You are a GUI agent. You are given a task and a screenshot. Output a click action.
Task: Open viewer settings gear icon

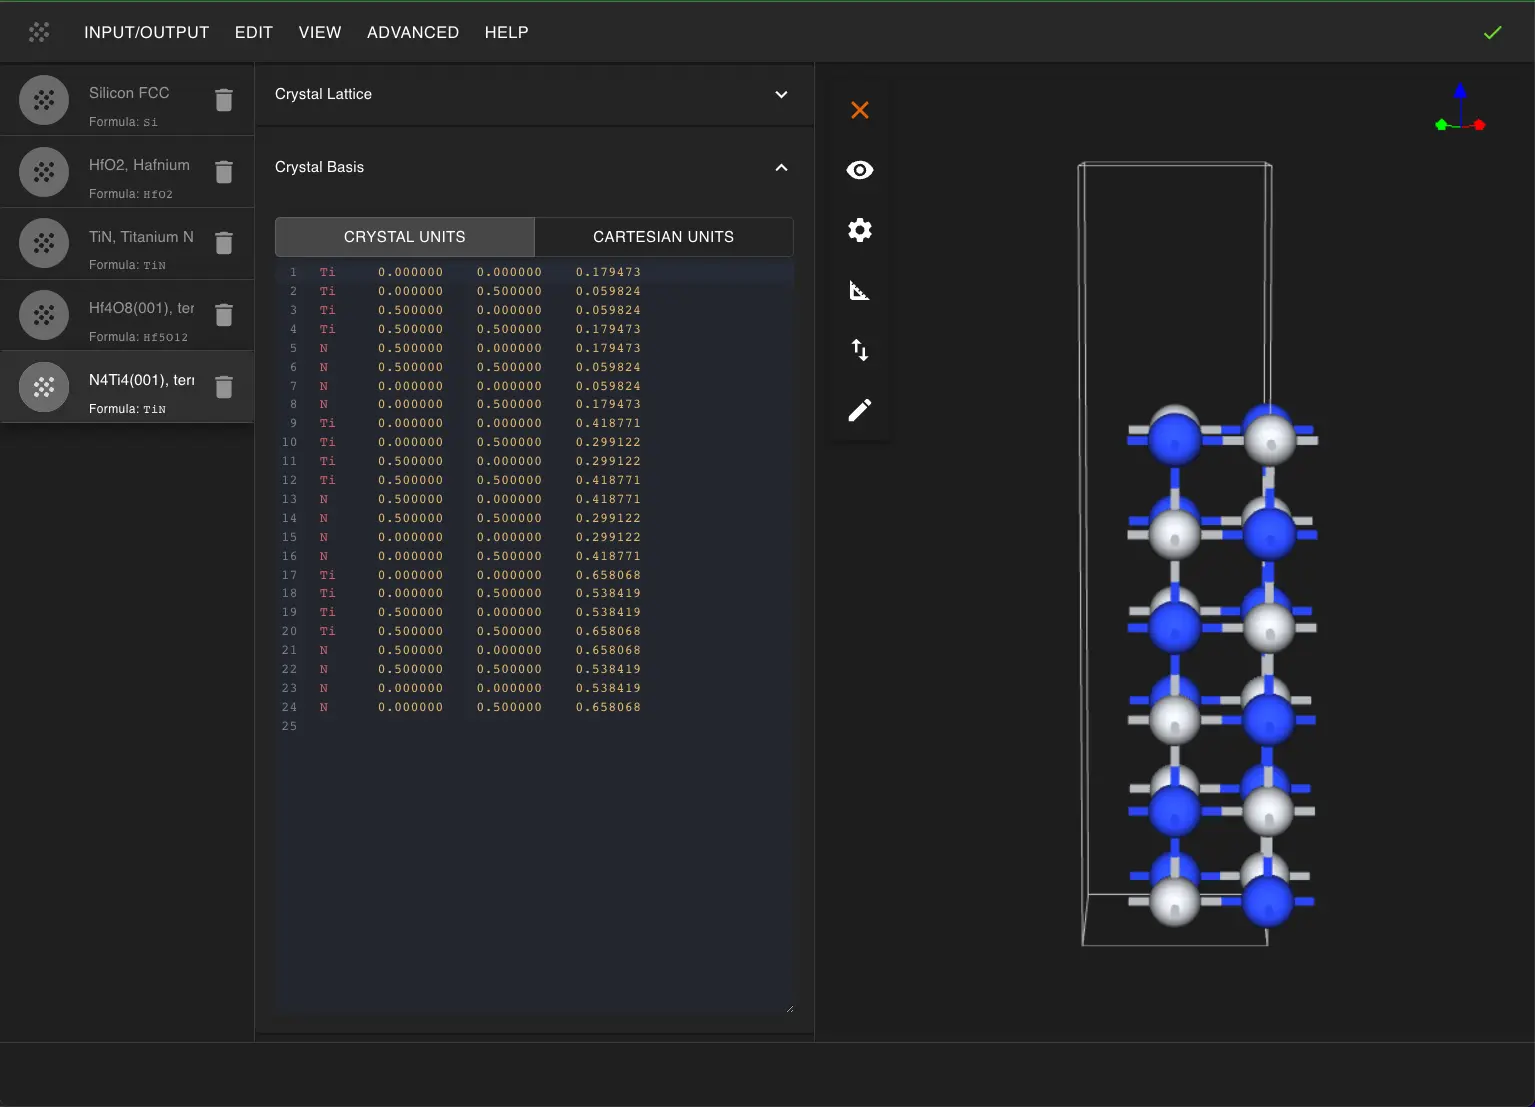point(860,230)
